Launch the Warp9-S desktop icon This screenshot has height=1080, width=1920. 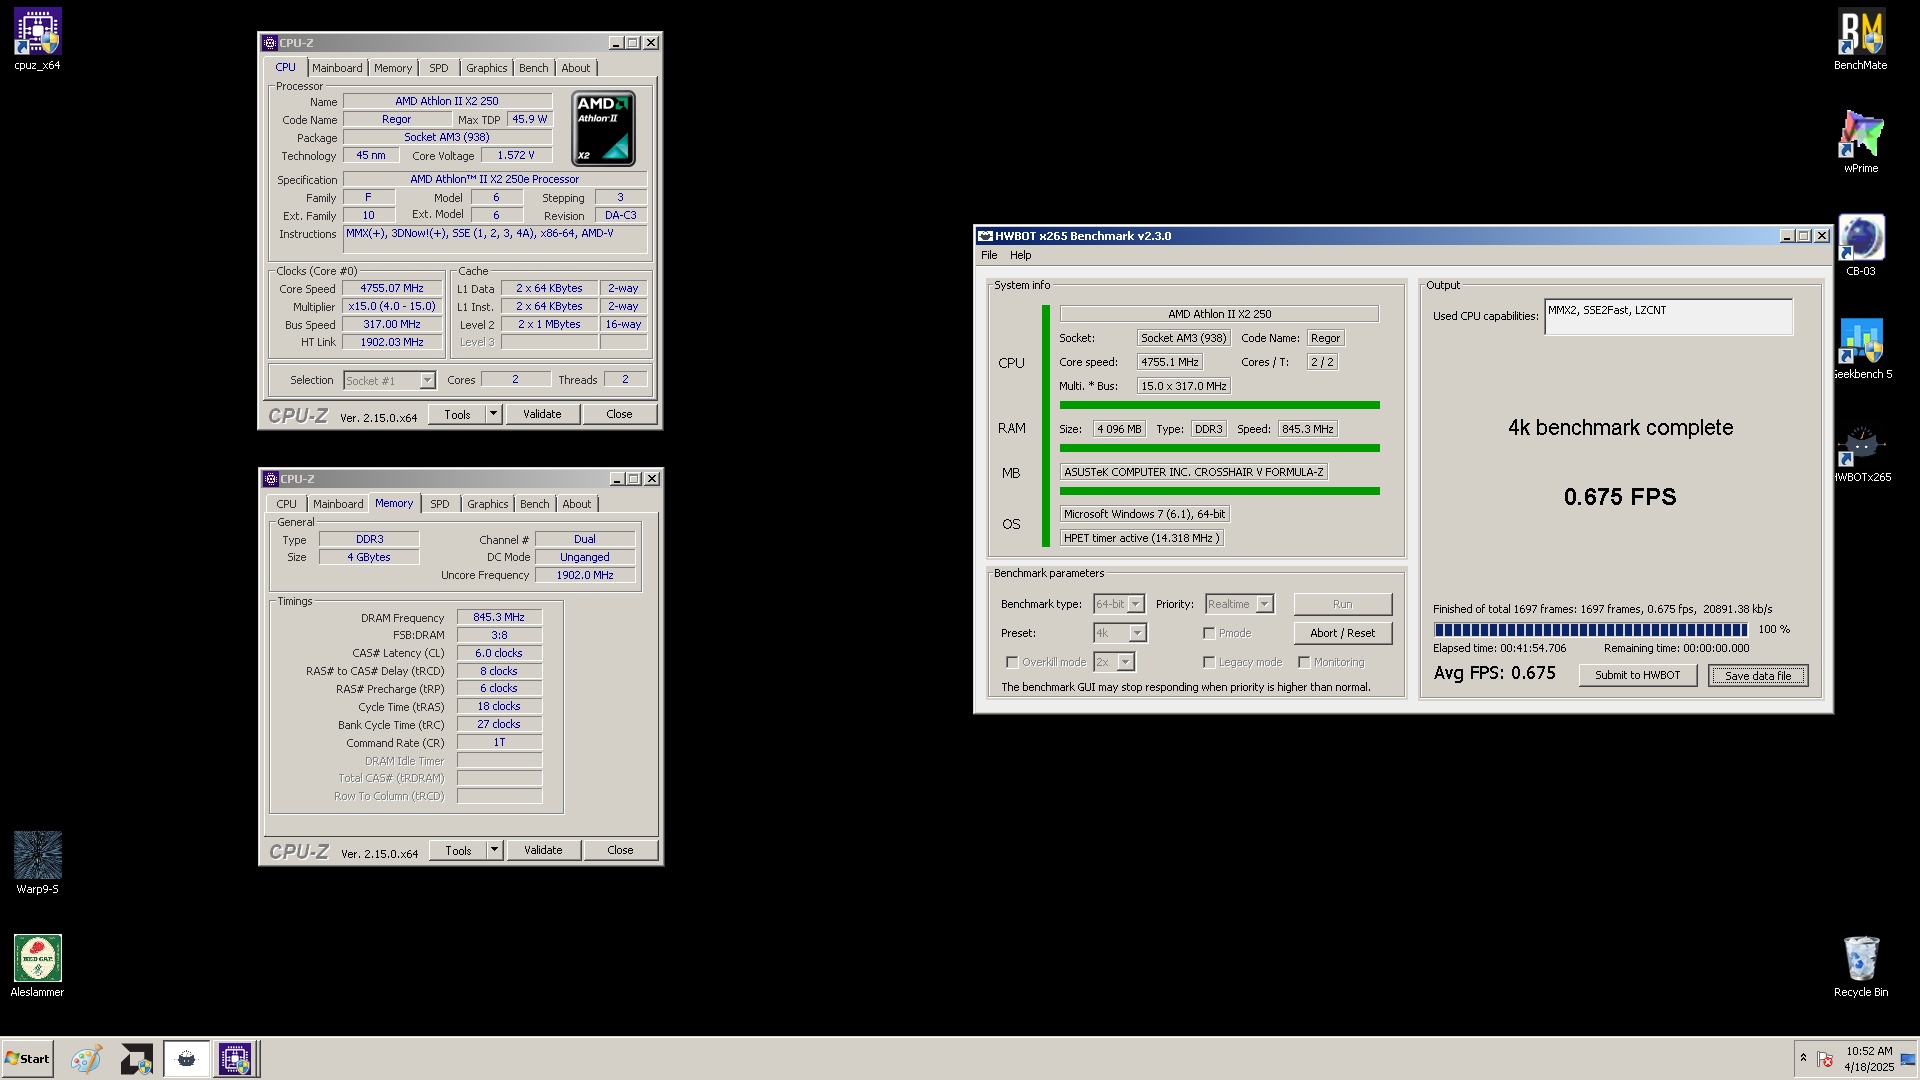pos(37,862)
